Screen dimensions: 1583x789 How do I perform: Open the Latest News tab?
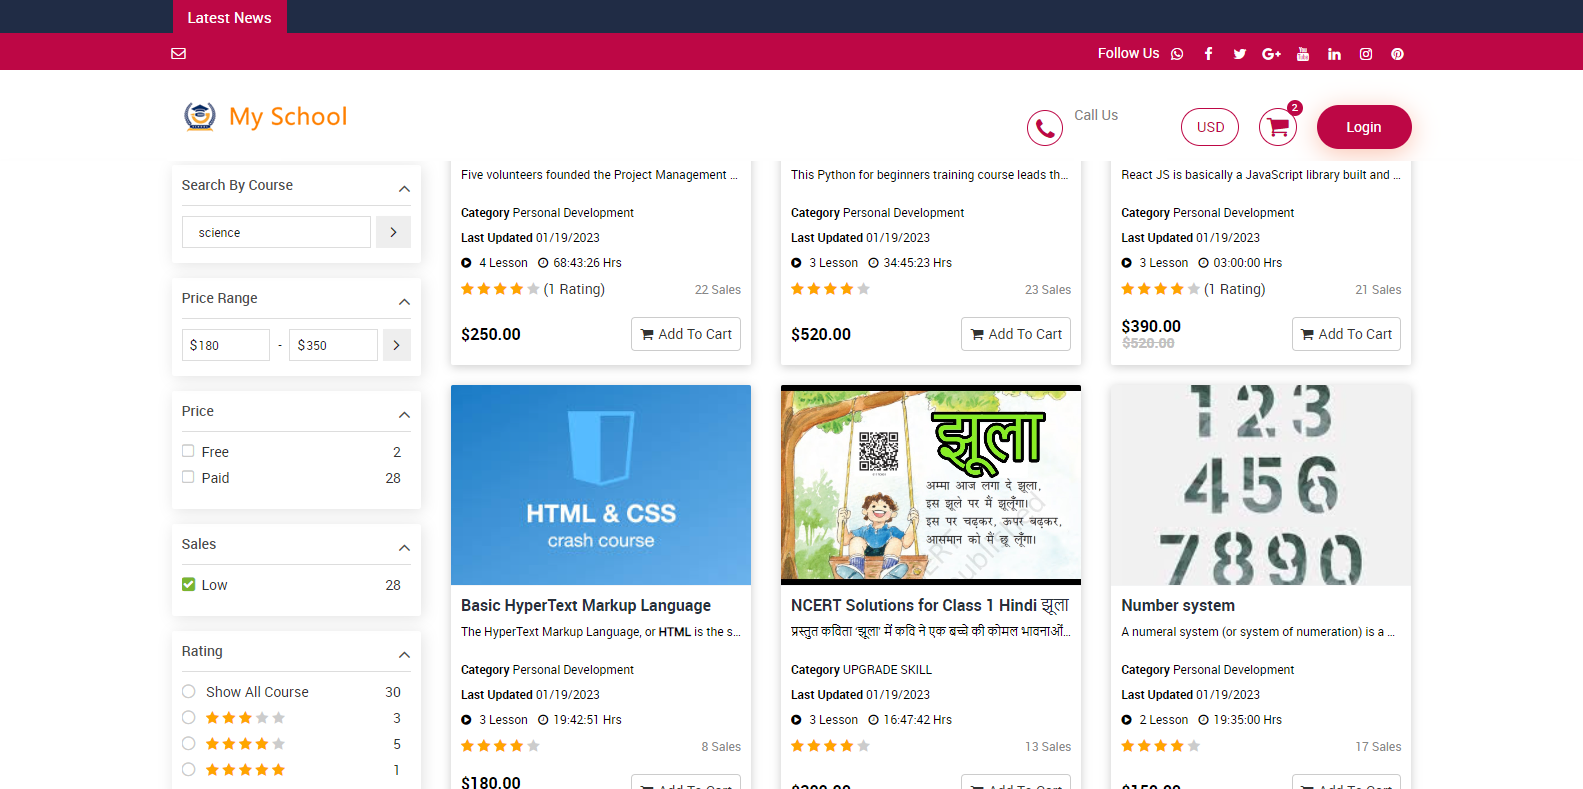229,17
